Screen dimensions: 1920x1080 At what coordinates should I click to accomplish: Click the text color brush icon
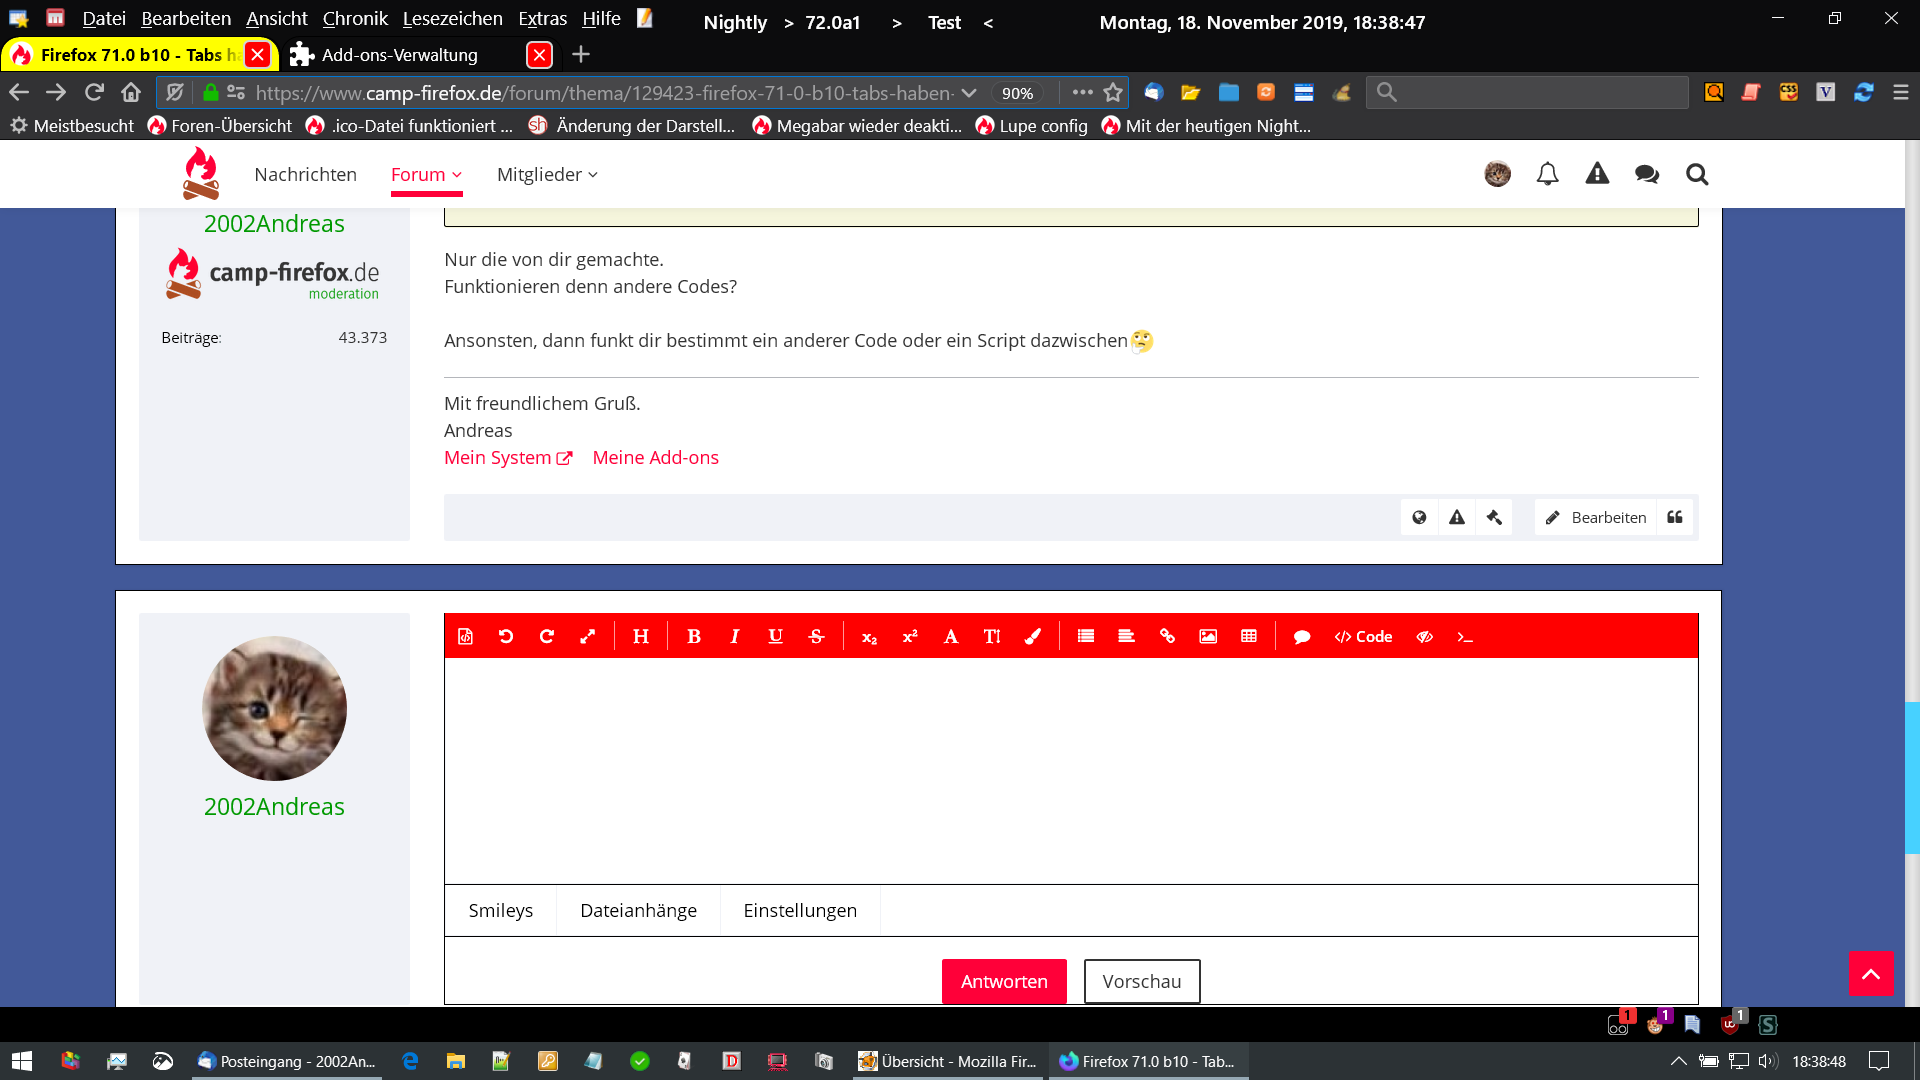(x=1033, y=637)
